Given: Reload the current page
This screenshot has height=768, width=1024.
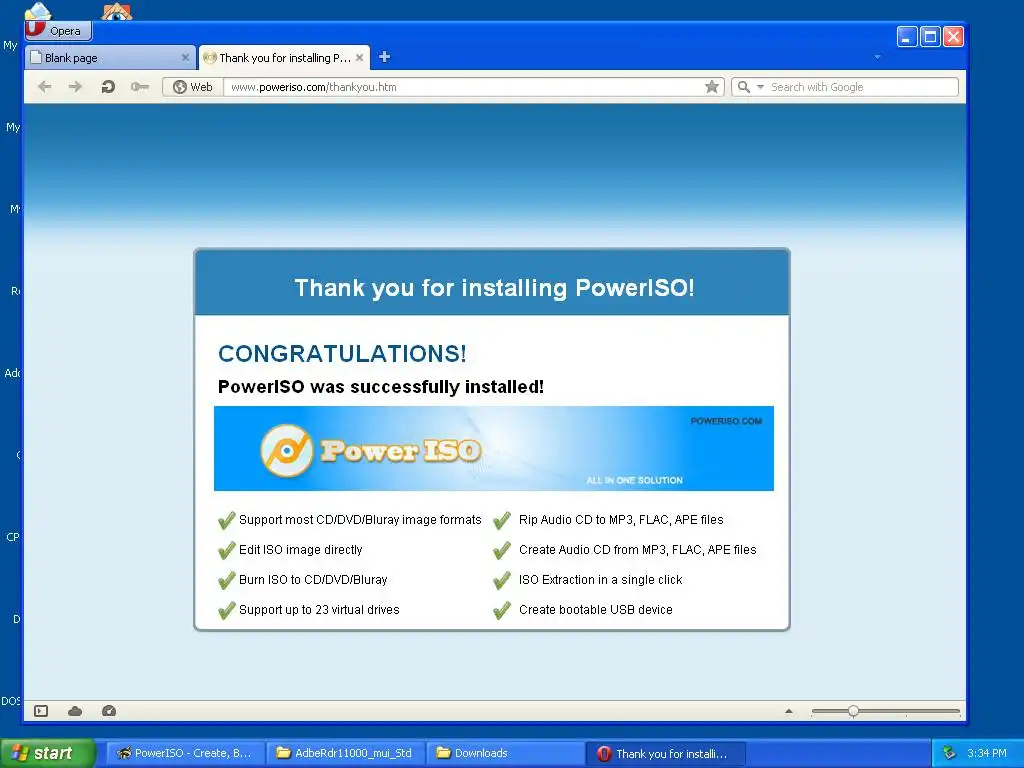Looking at the screenshot, I should pyautogui.click(x=108, y=86).
